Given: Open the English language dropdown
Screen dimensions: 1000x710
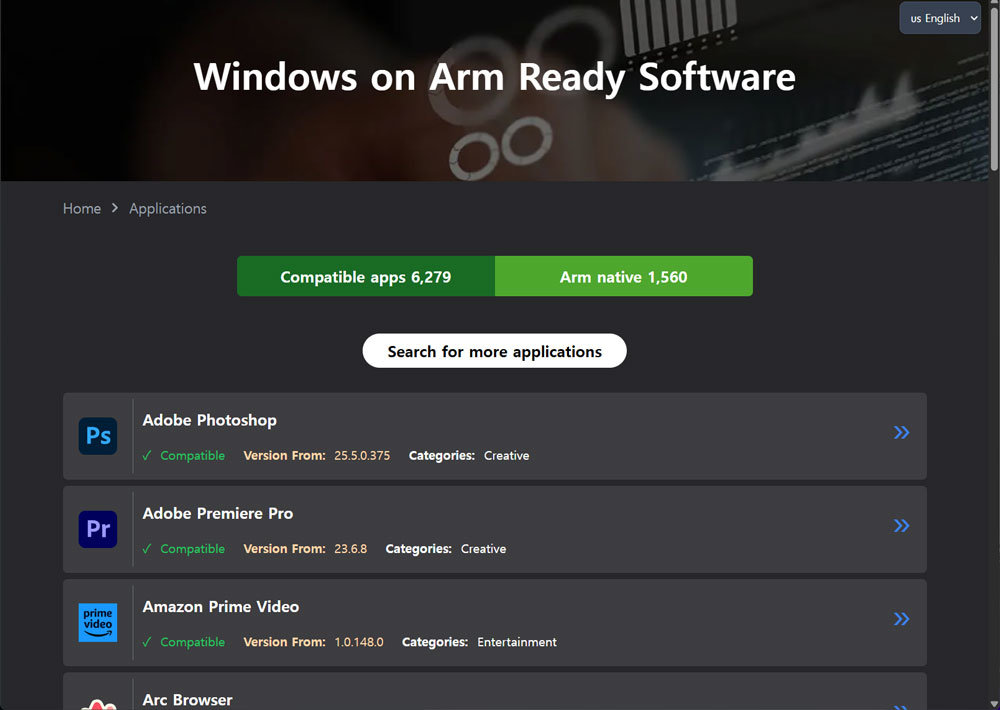Looking at the screenshot, I should [940, 18].
